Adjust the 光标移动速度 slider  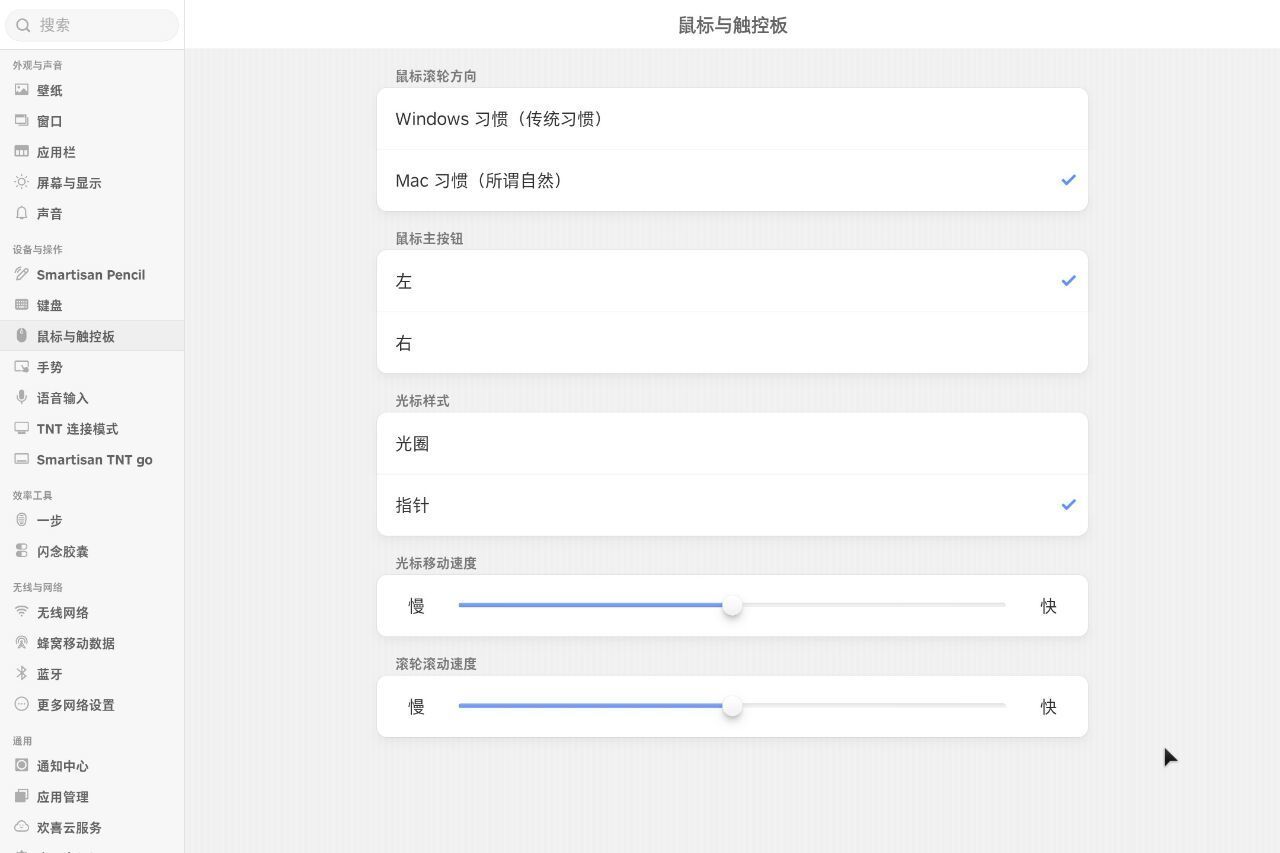coord(732,605)
